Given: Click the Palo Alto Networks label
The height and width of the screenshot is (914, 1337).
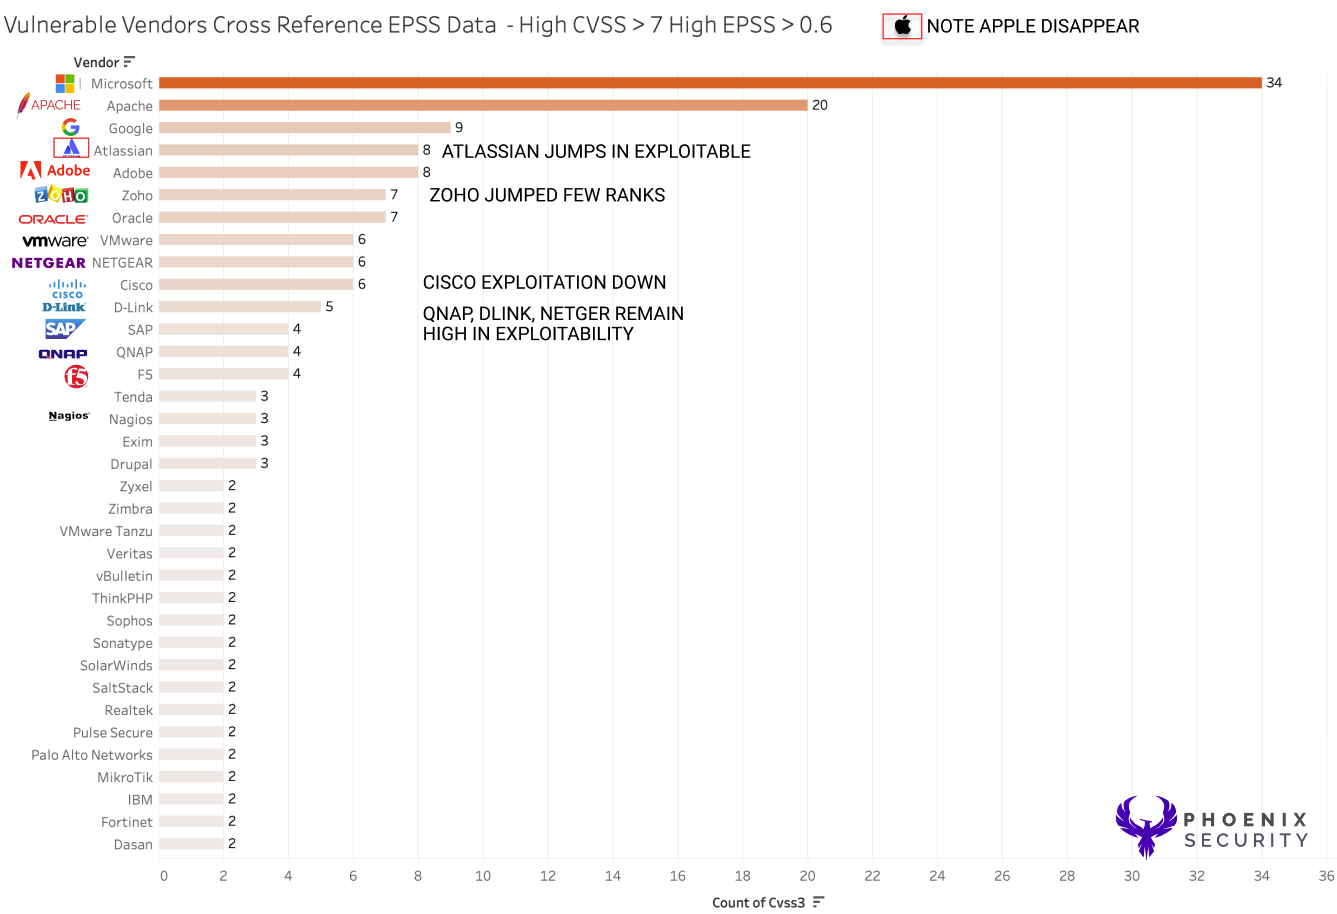Looking at the screenshot, I should click(x=92, y=755).
